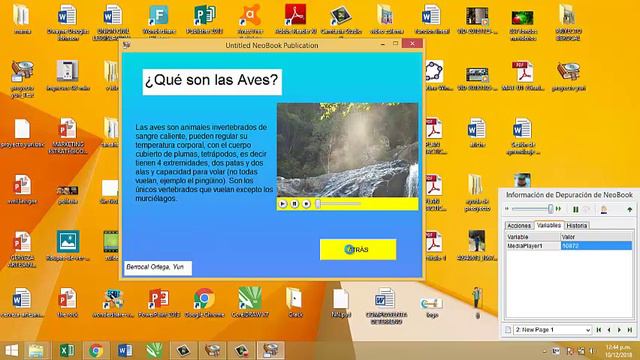The width and height of the screenshot is (640, 360).
Task: Click the yellow ATRÁS button
Action: [x=358, y=249]
